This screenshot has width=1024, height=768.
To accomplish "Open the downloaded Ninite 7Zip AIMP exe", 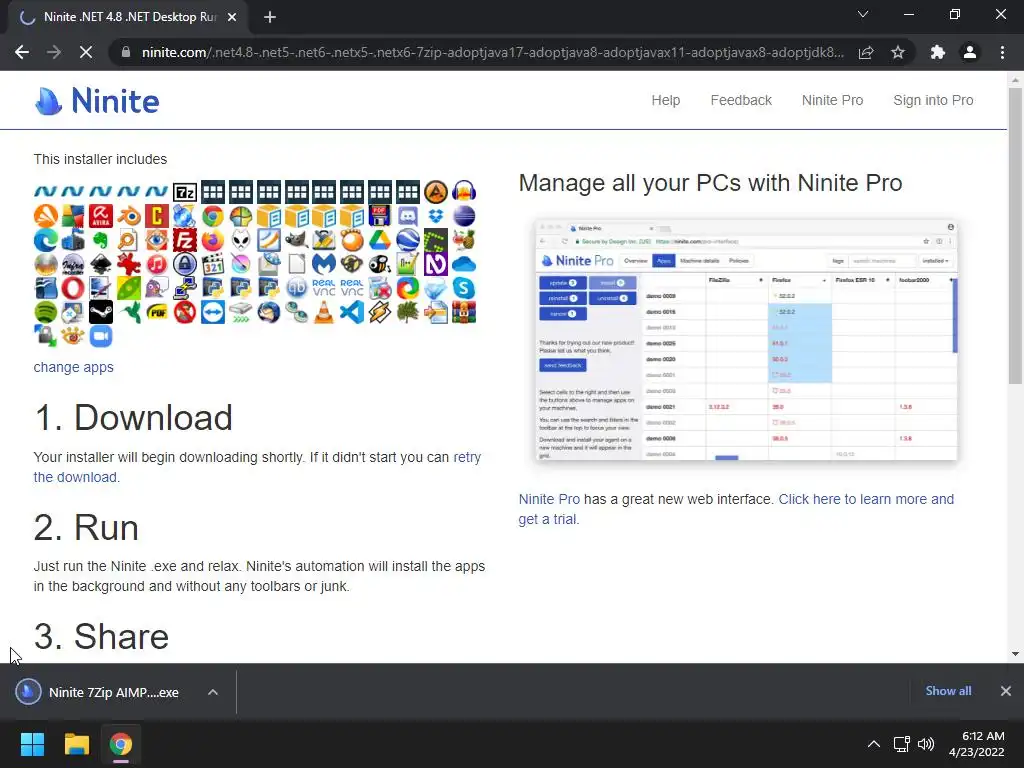I will point(98,692).
